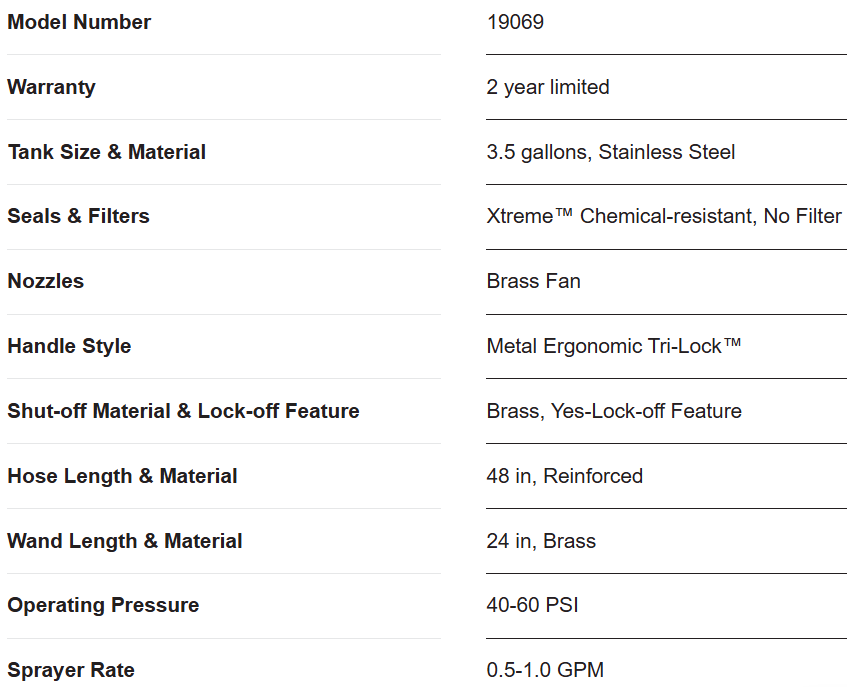Viewport: 847px width, 687px height.
Task: Click the Nozzles label
Action: 45,281
